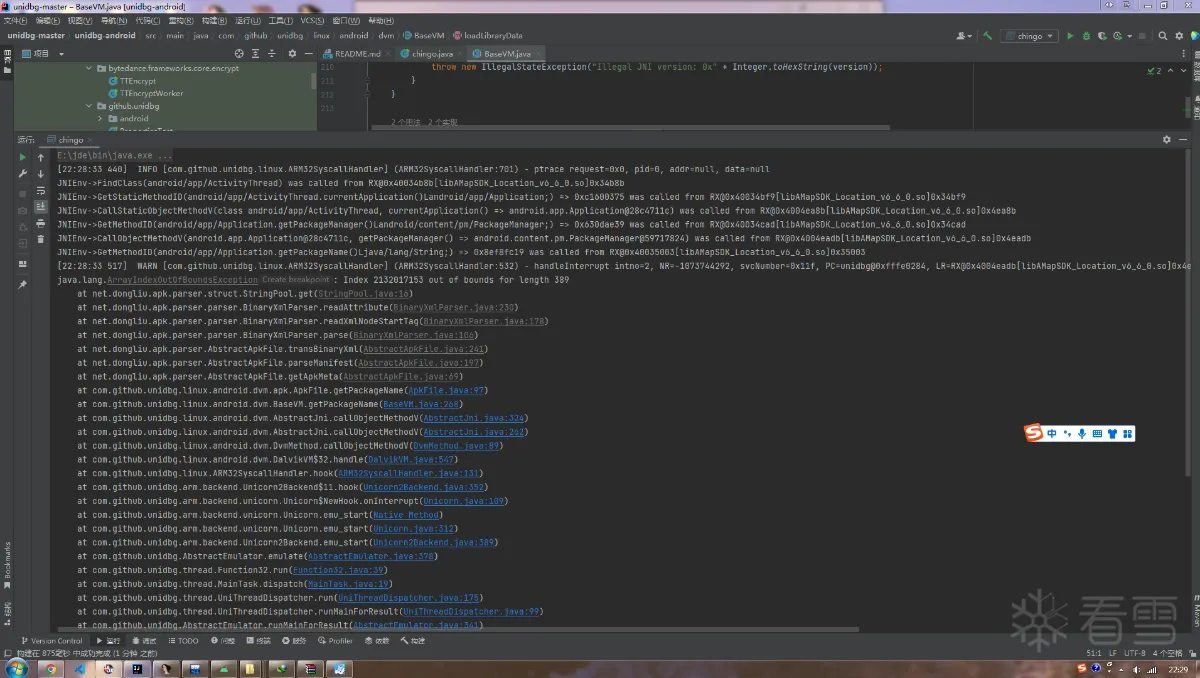Click Create breakpoint hint link
The width and height of the screenshot is (1200, 678).
pyautogui.click(x=296, y=280)
